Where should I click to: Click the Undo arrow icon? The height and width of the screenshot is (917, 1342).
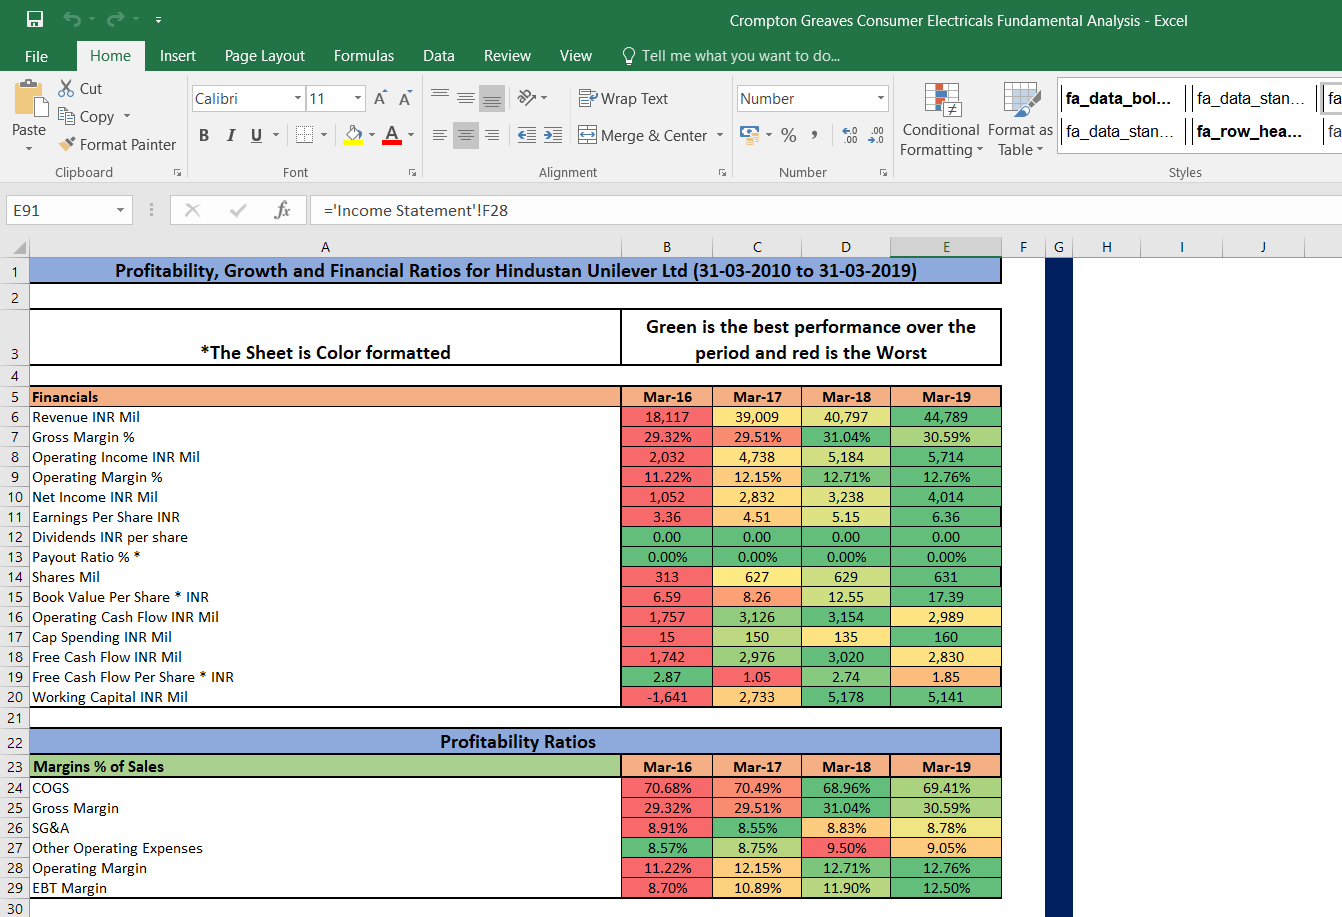click(x=71, y=19)
